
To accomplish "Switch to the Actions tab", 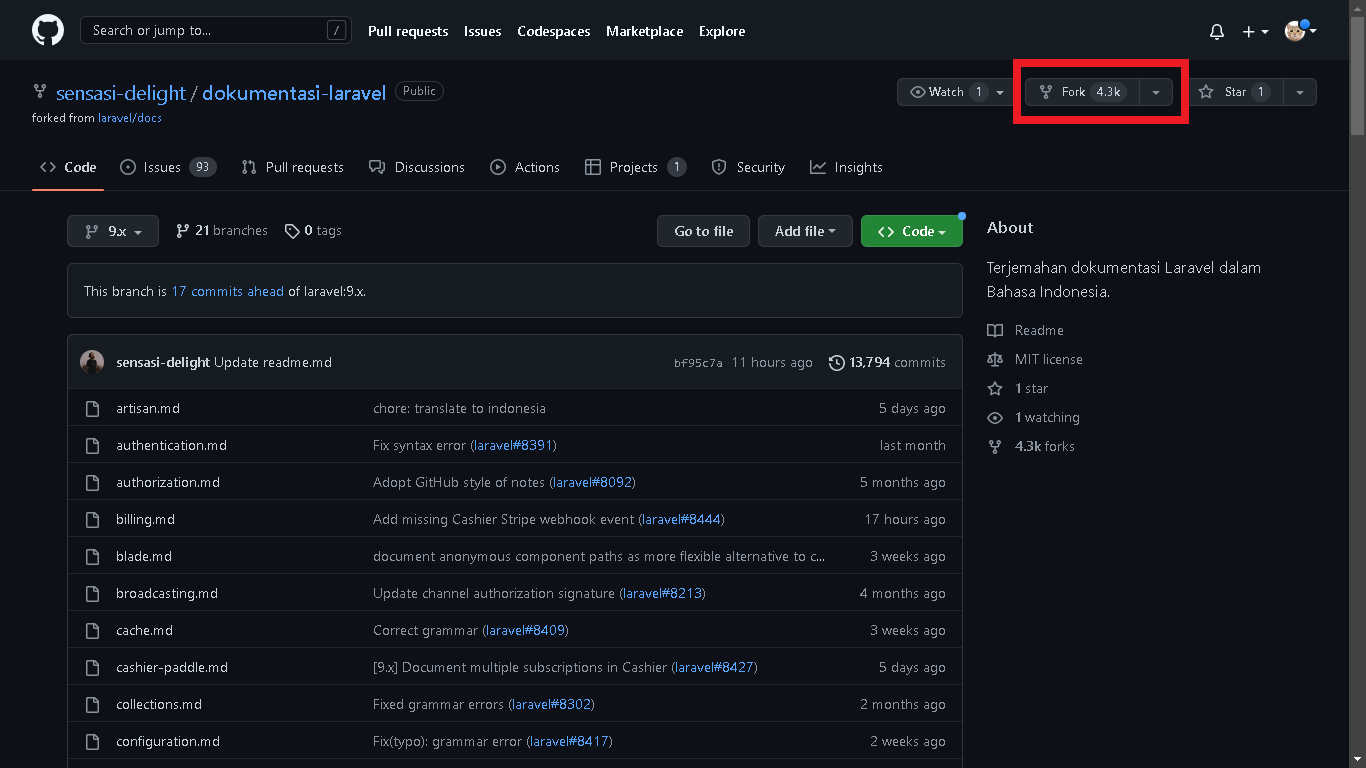I will [525, 167].
